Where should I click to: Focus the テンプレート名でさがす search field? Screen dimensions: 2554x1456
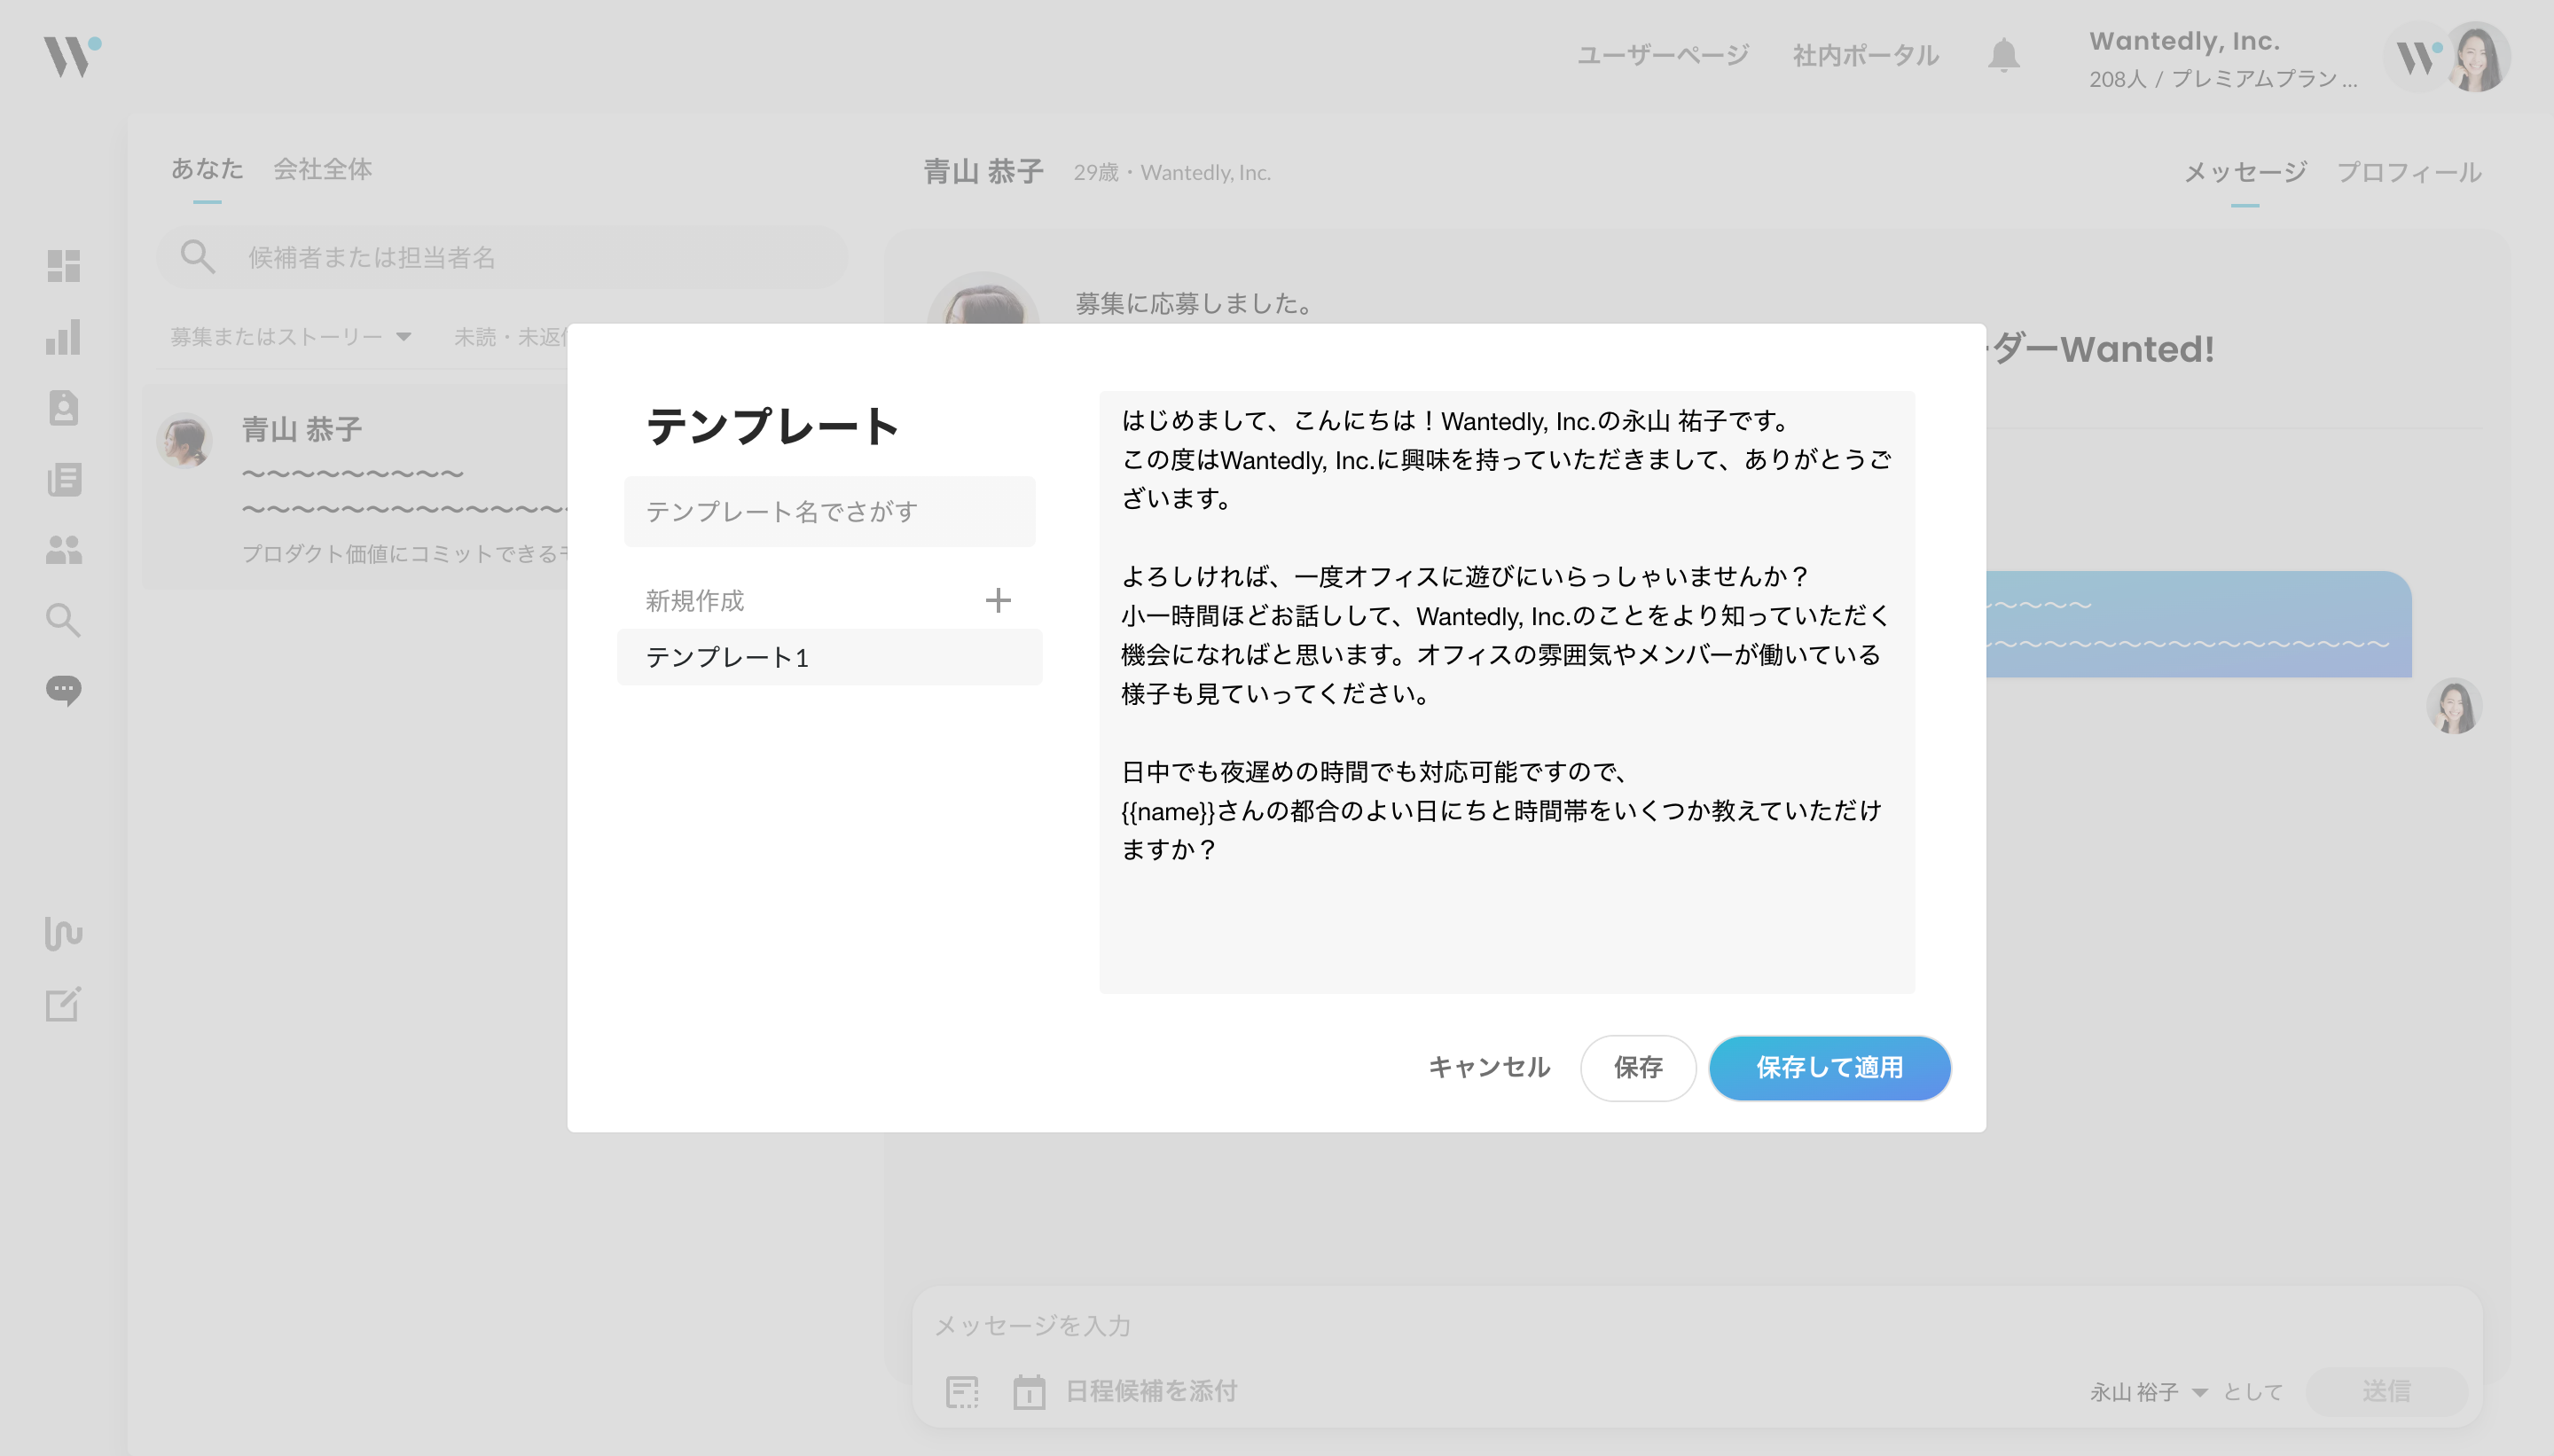[829, 511]
